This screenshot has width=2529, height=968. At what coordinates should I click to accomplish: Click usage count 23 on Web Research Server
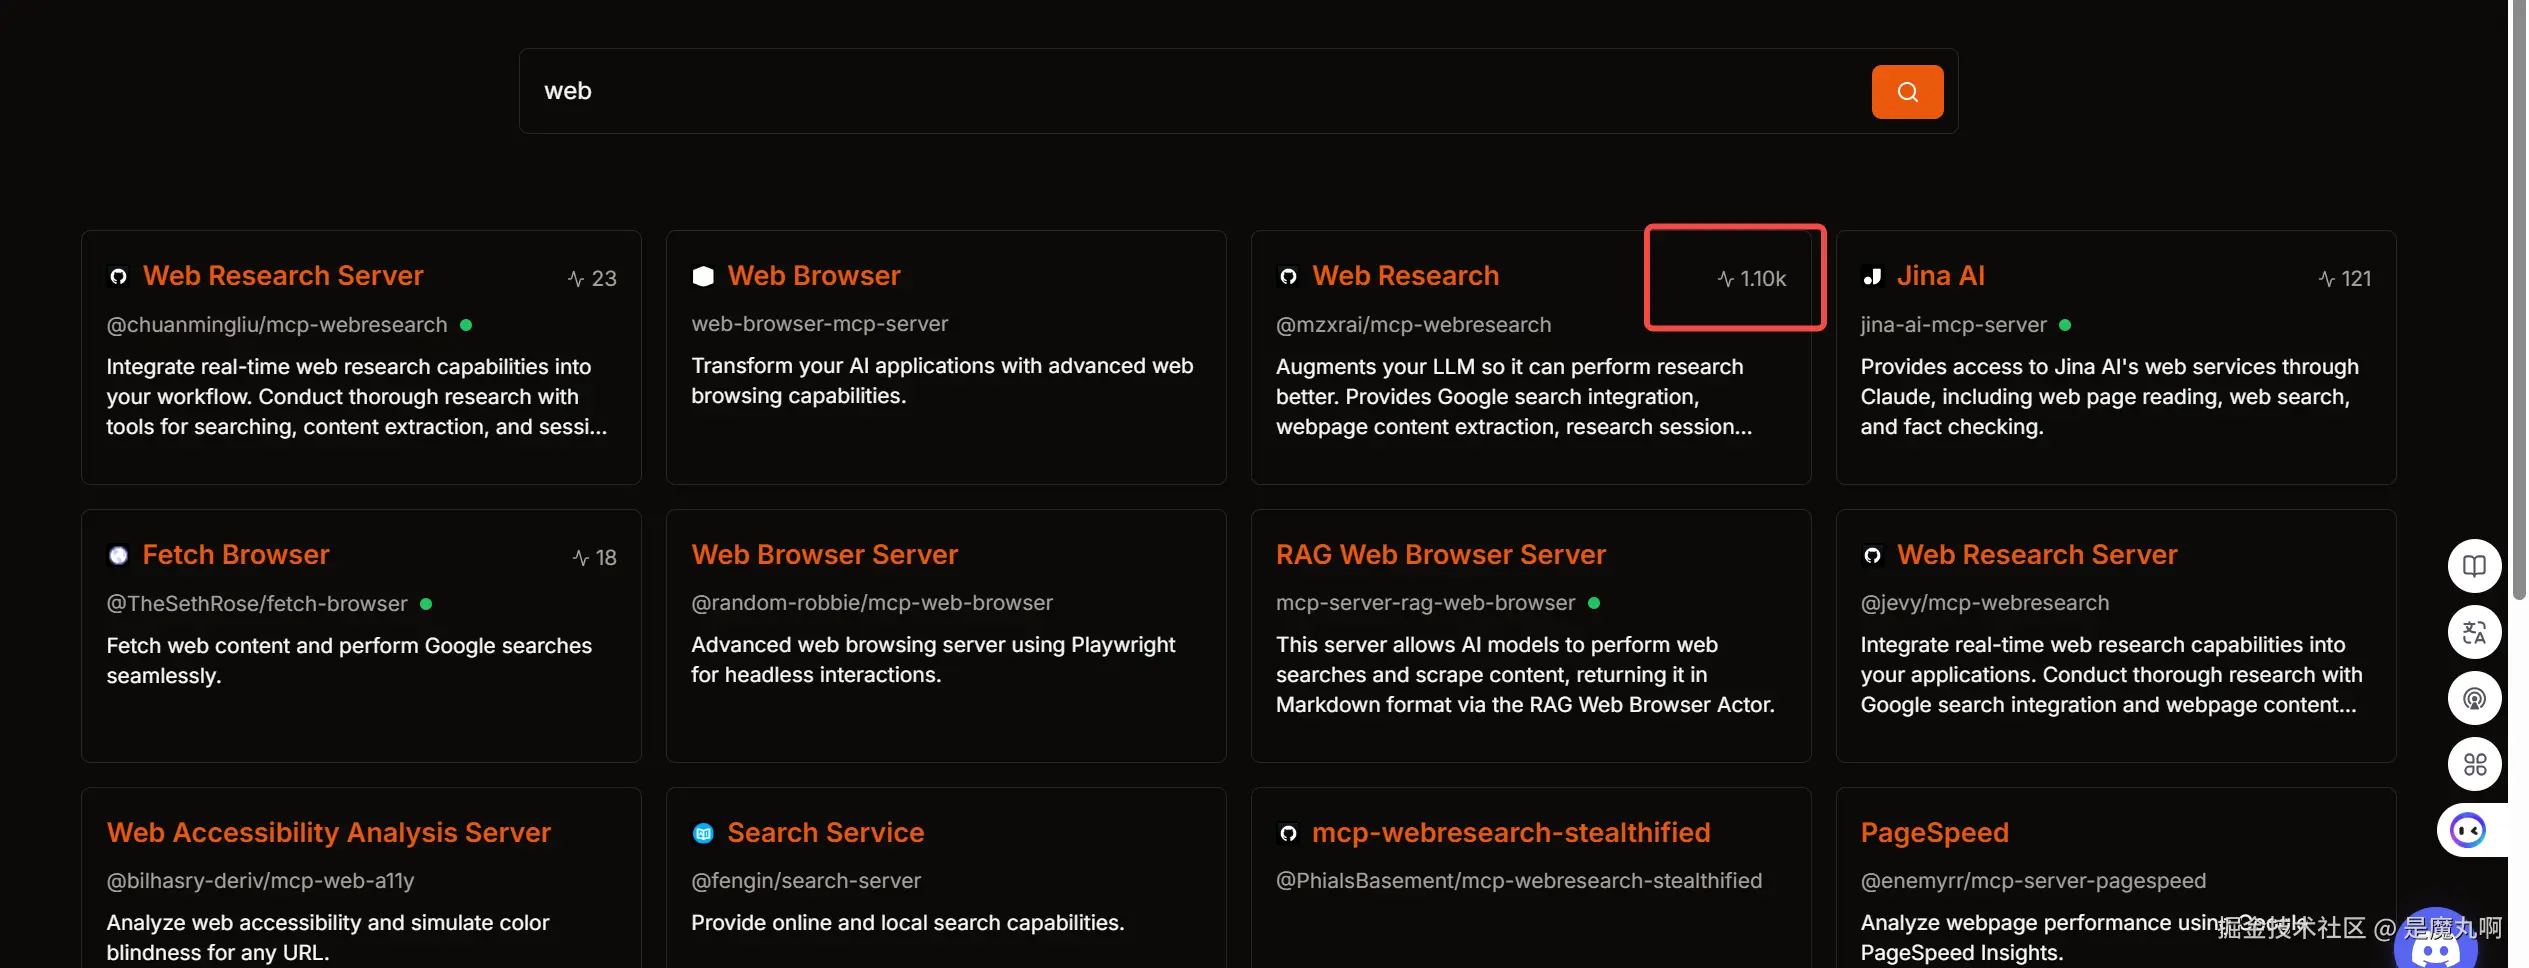tap(592, 279)
